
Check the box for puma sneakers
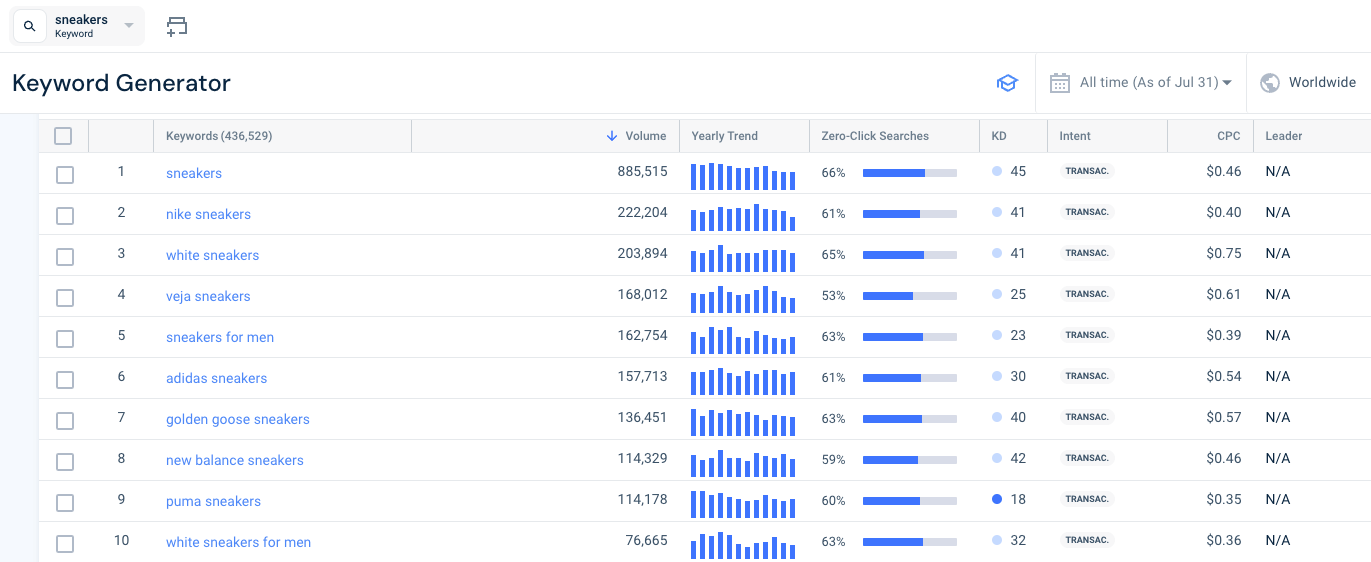65,503
